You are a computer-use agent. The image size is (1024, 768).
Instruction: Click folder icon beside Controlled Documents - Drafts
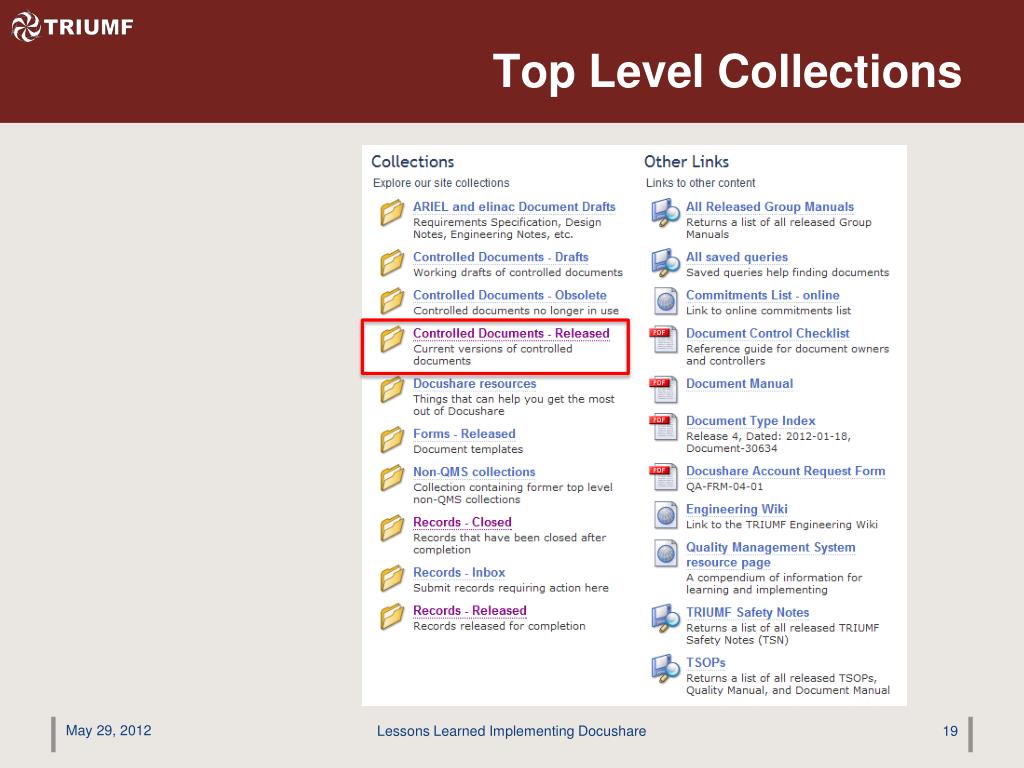[x=392, y=263]
